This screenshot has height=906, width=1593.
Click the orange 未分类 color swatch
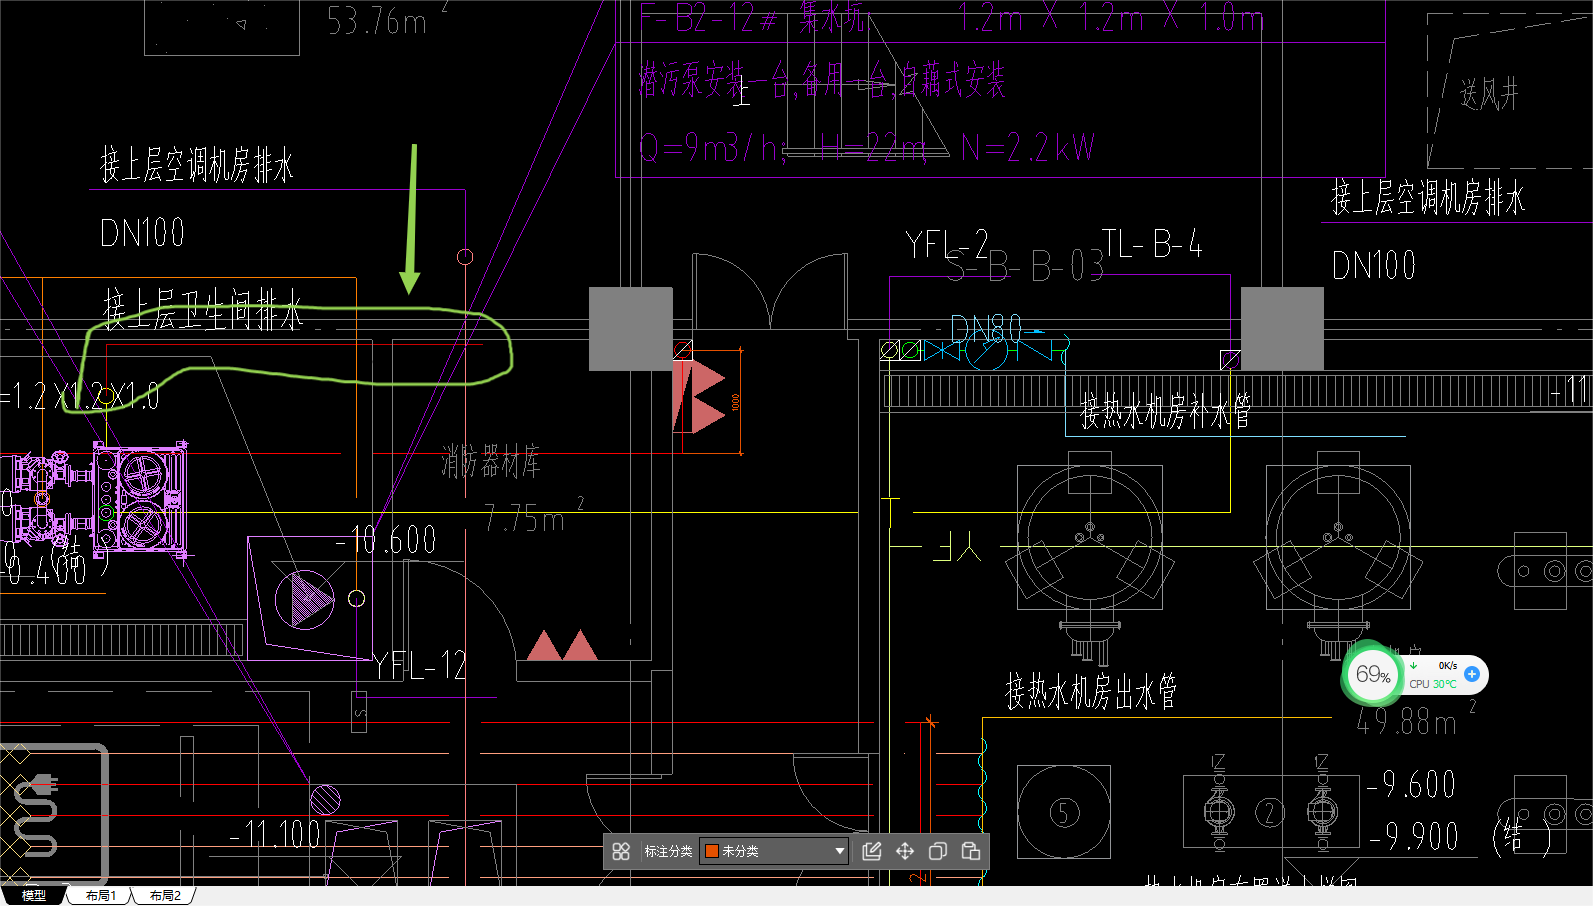pos(712,851)
